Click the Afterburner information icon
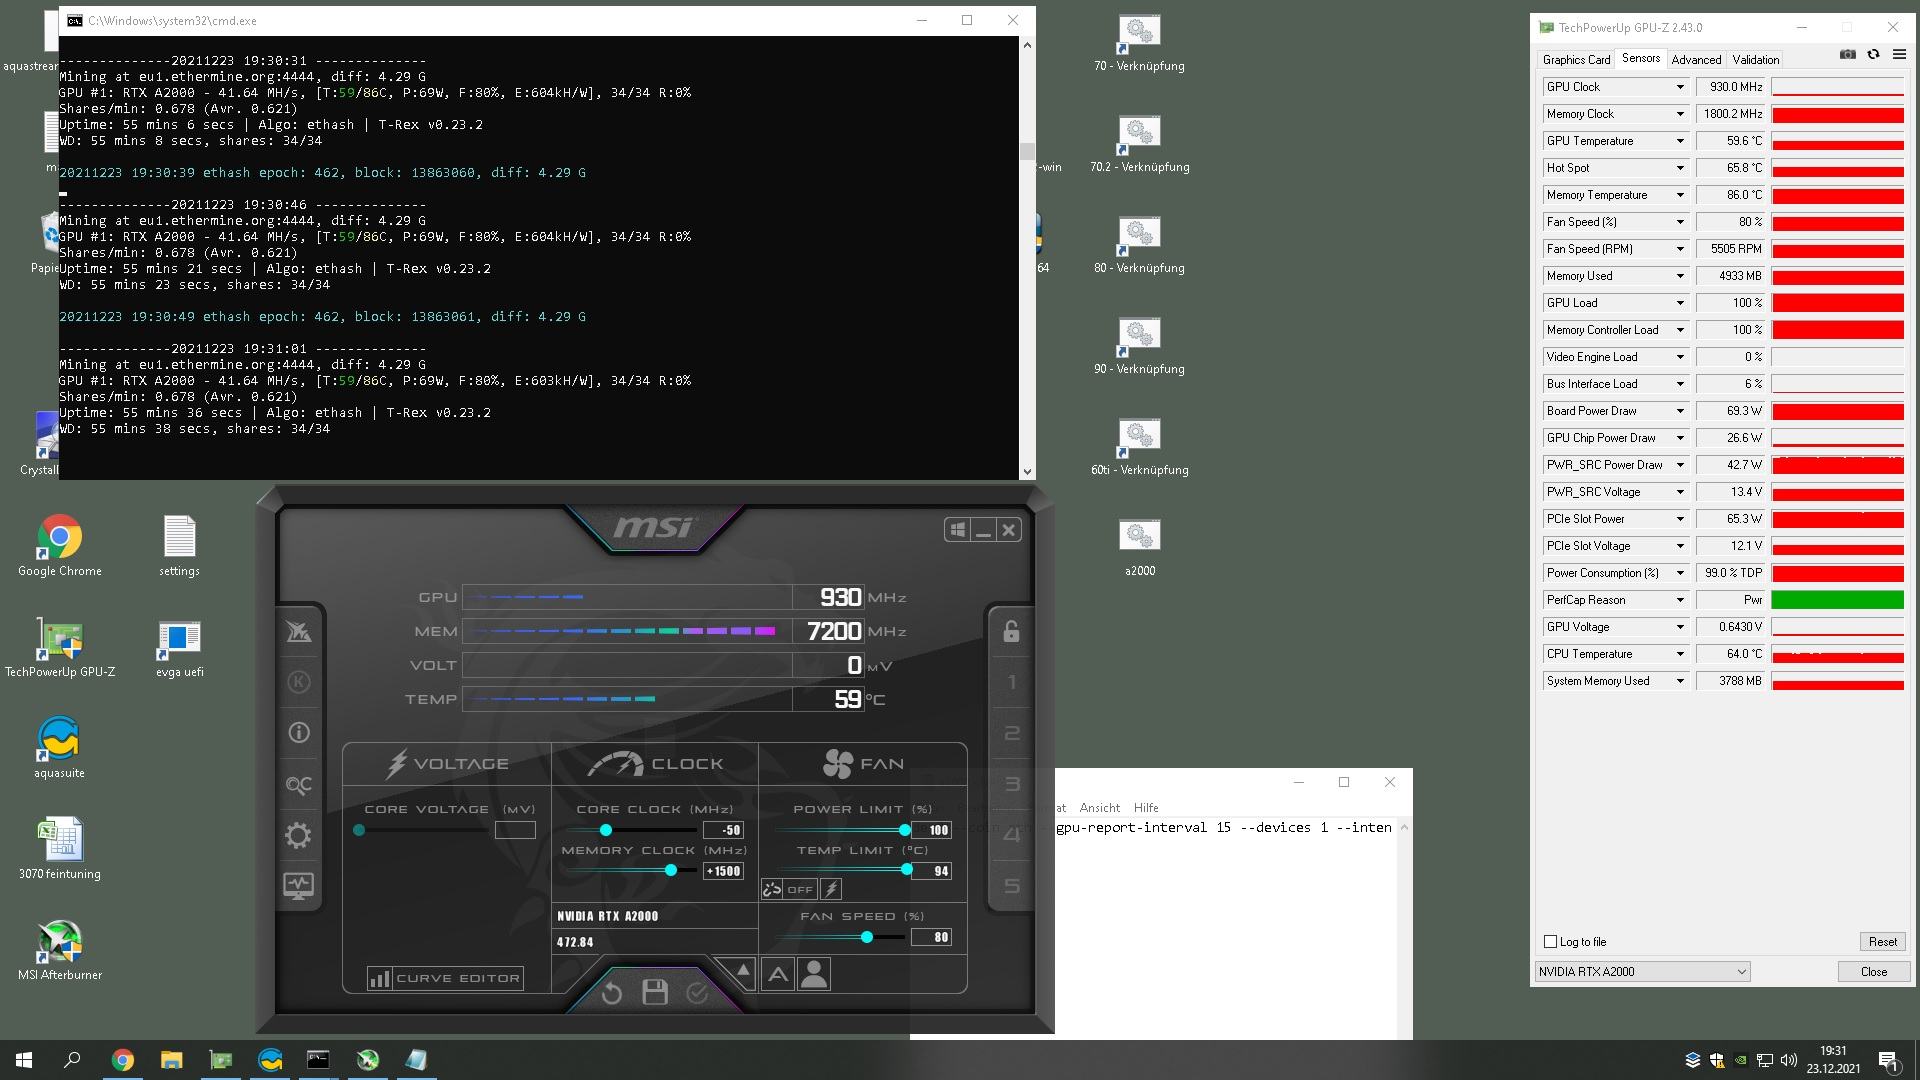Viewport: 1920px width, 1080px height. coord(298,733)
